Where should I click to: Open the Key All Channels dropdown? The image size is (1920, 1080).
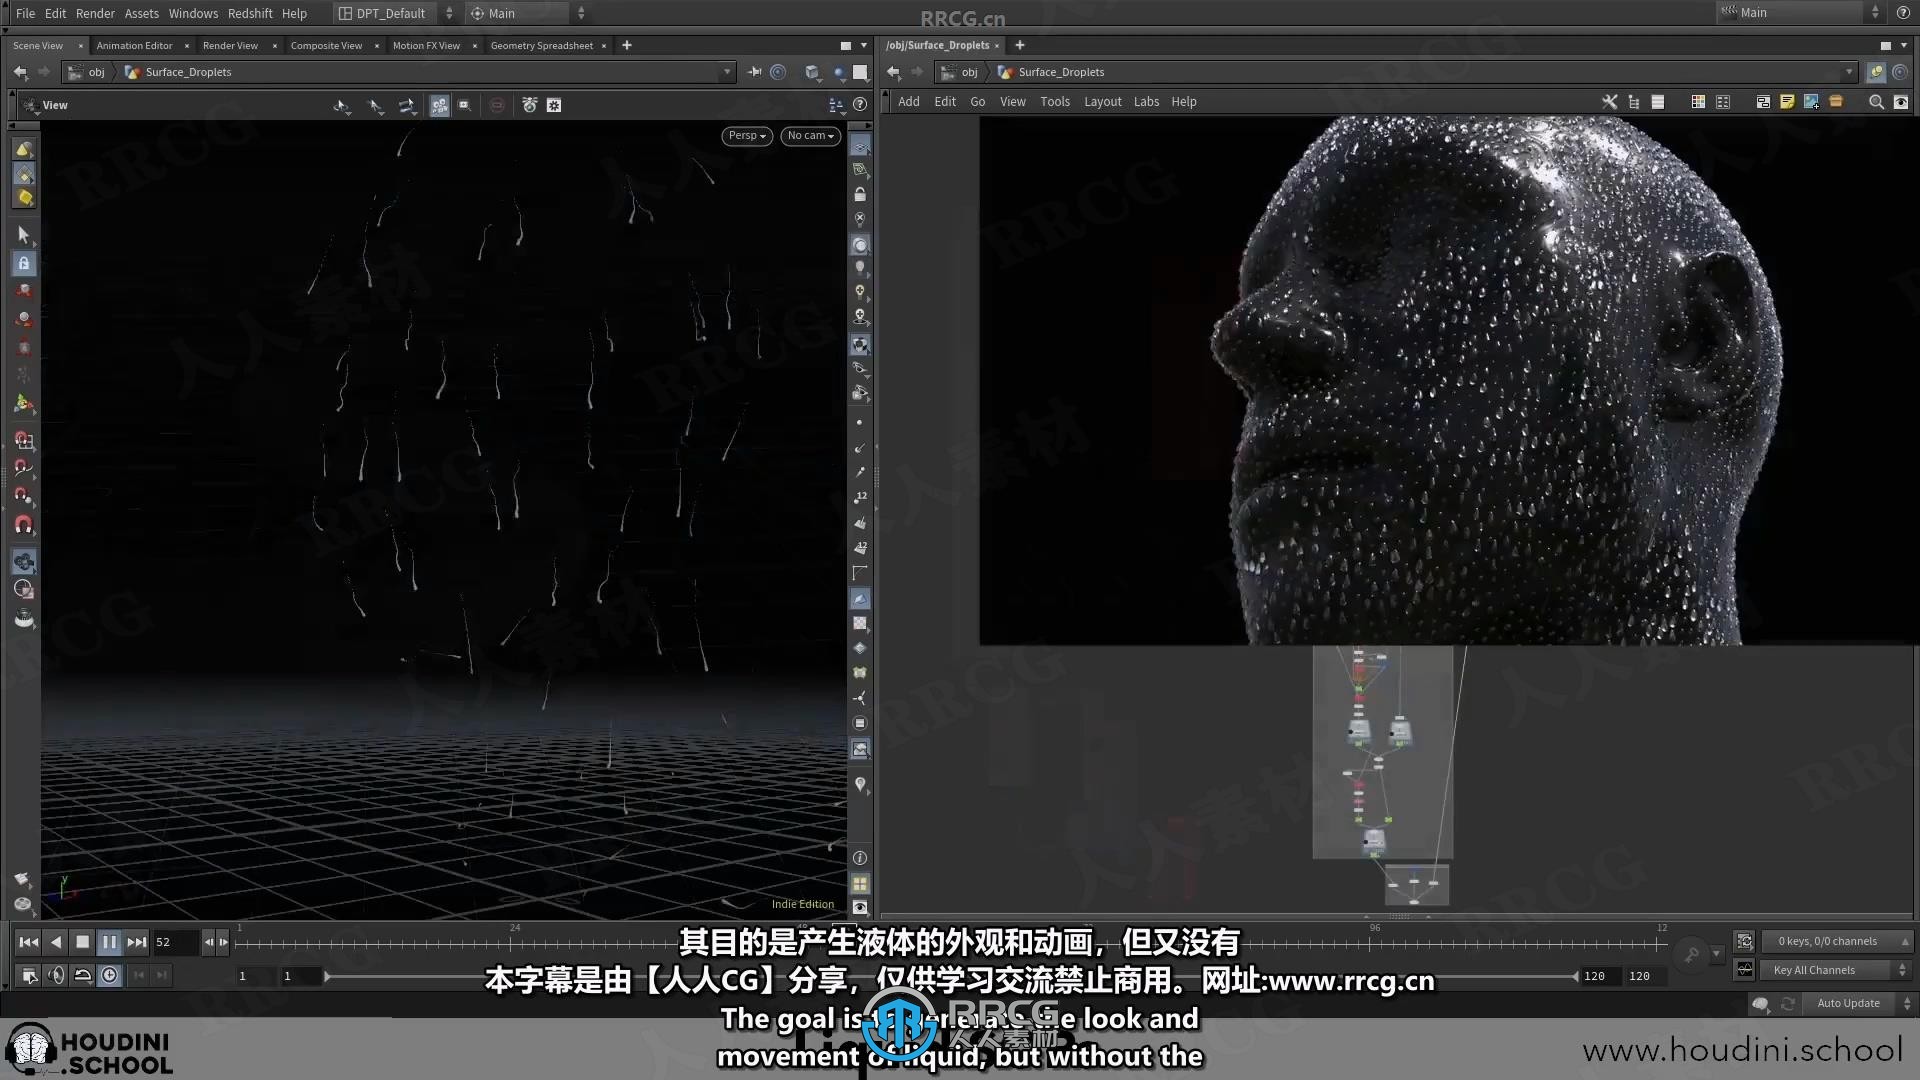(1835, 970)
